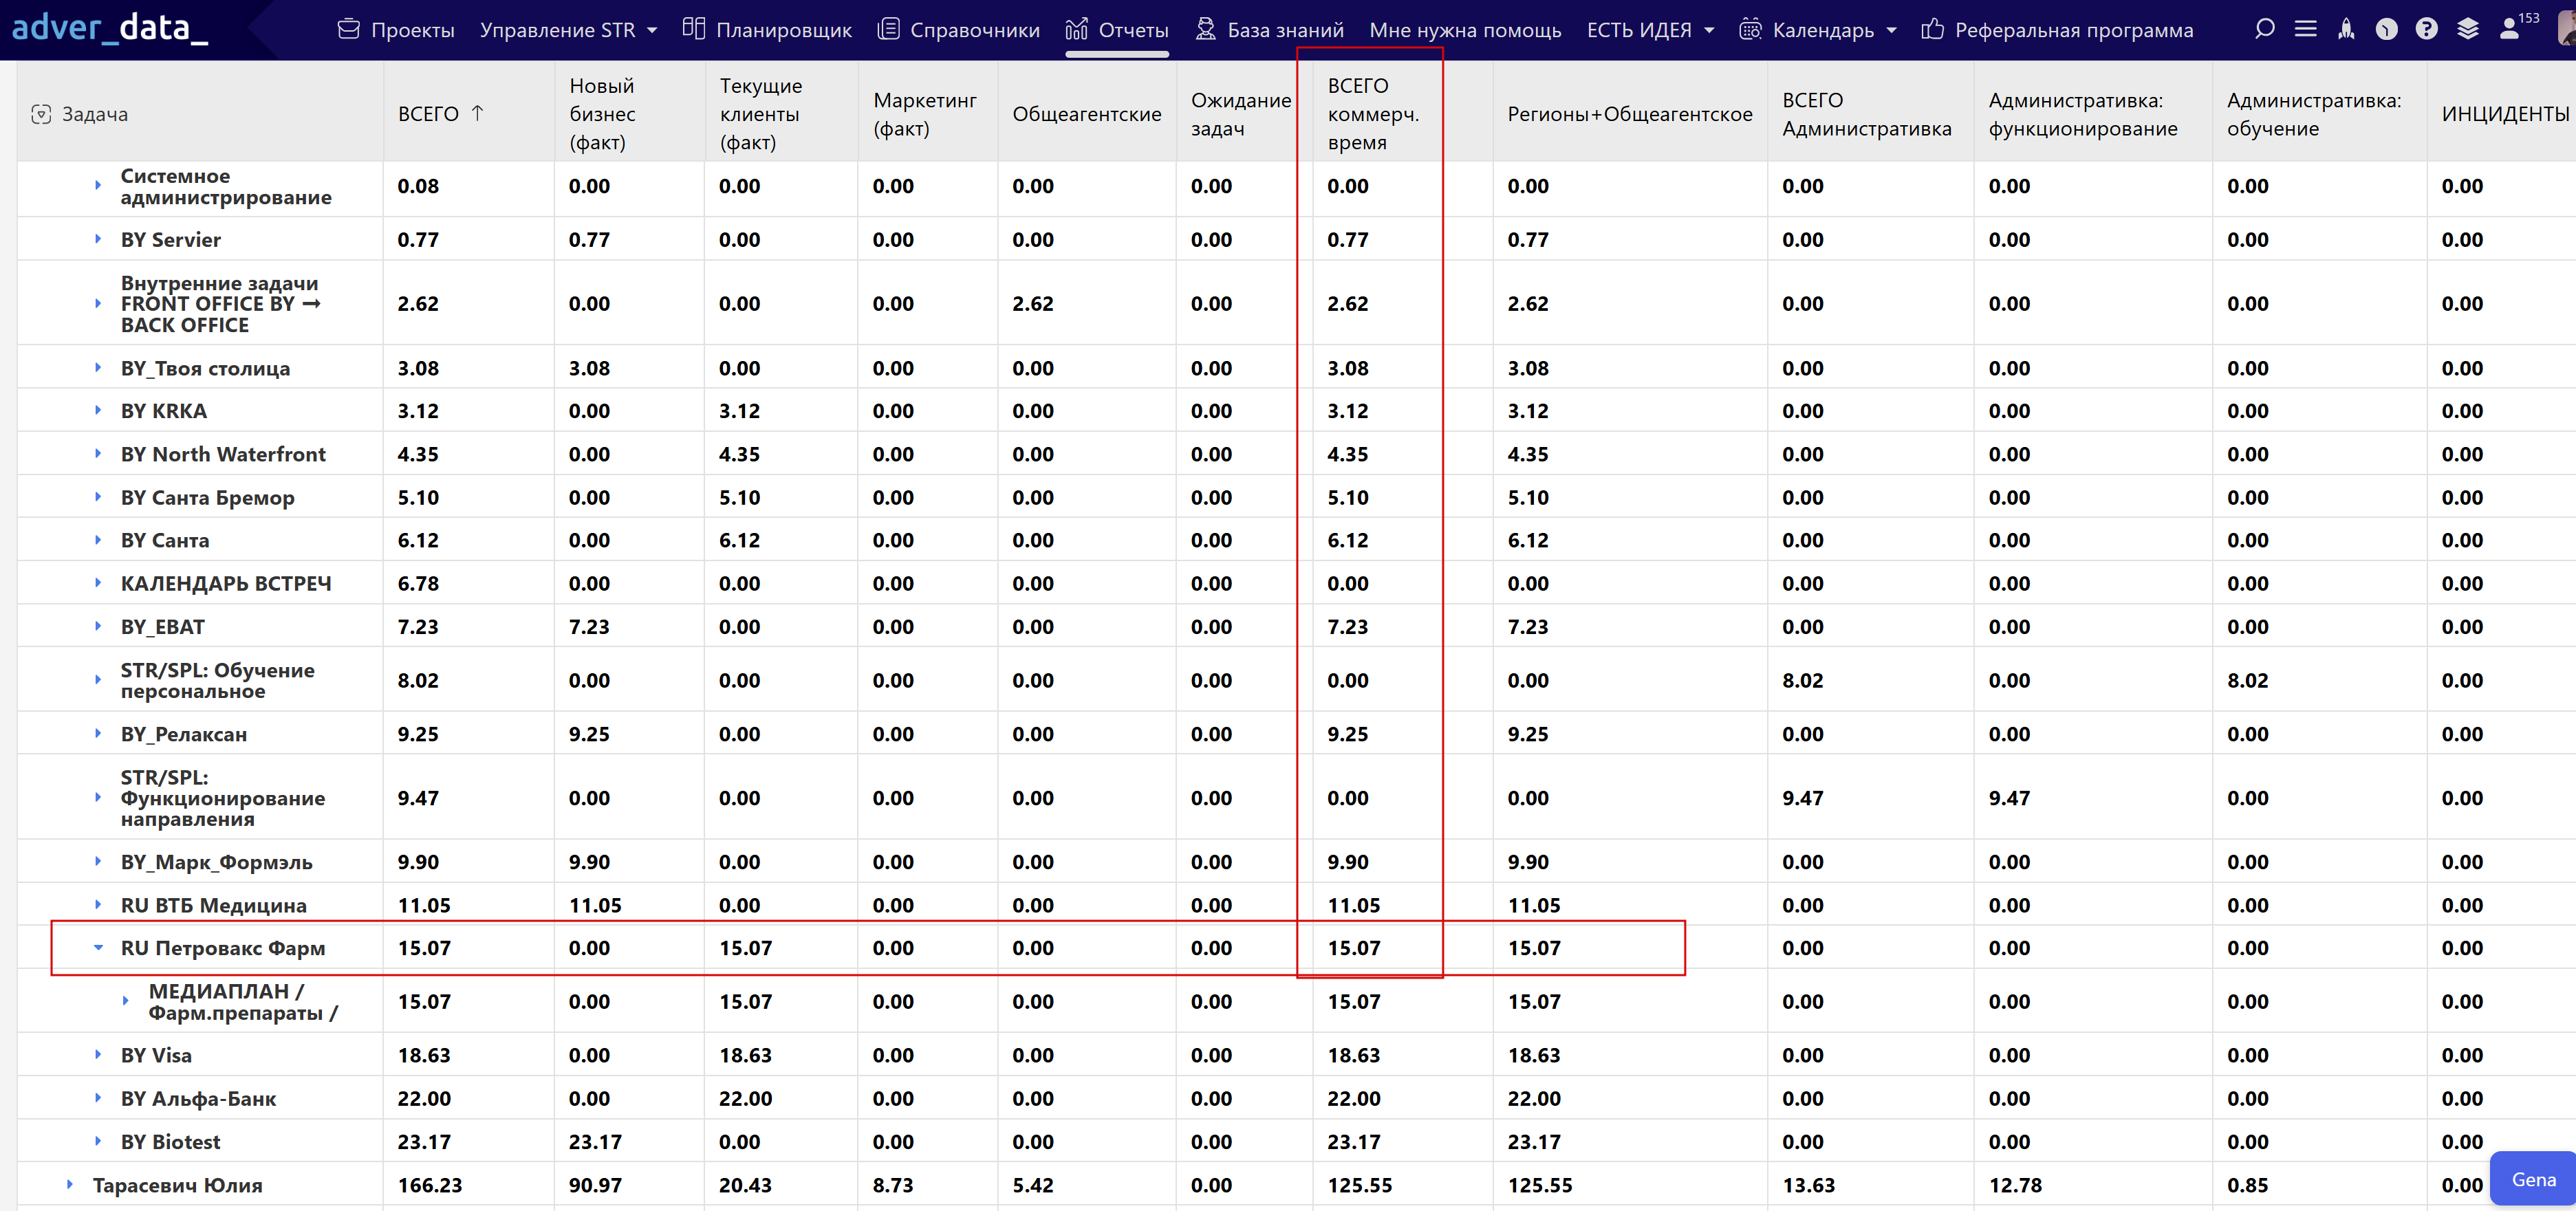Image resolution: width=2576 pixels, height=1211 pixels.
Task: Open the stacked layers icon
Action: coord(2467,29)
